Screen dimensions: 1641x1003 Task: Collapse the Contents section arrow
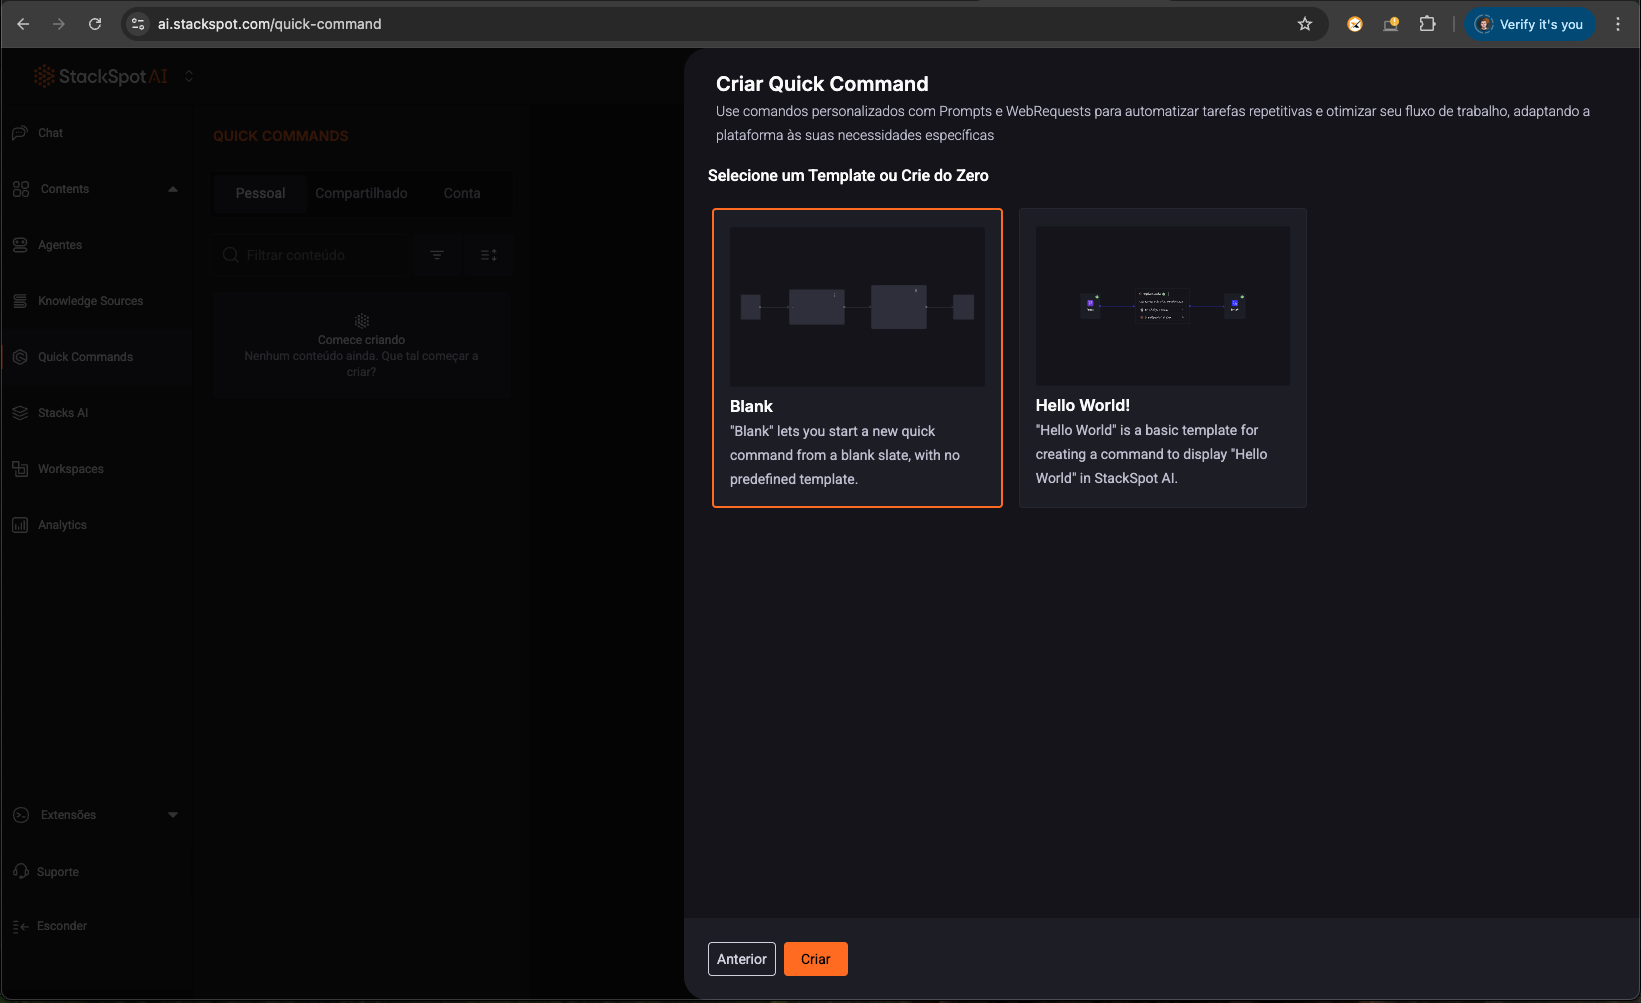[x=173, y=189]
